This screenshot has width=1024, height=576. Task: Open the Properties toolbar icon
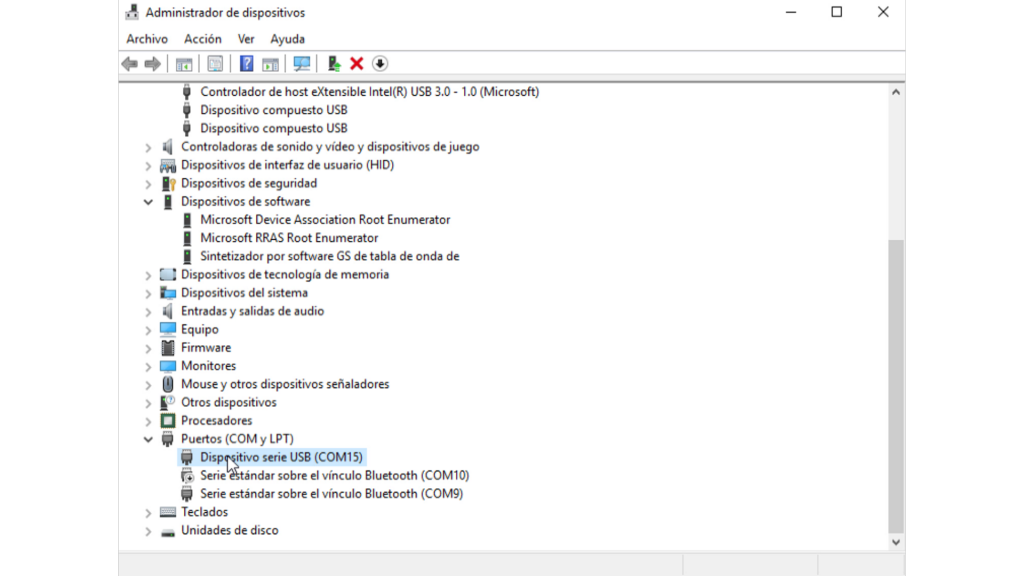pyautogui.click(x=215, y=64)
